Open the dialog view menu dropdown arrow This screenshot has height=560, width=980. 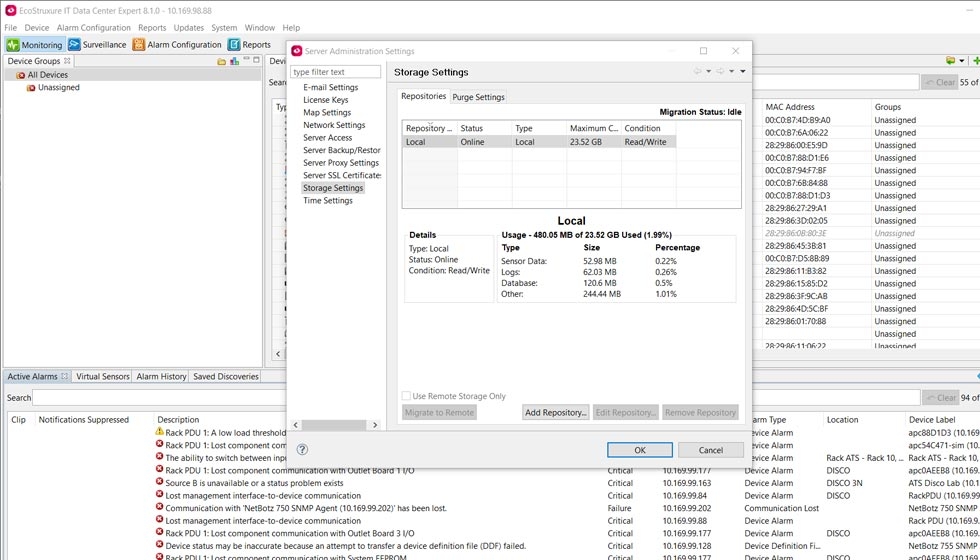pos(742,72)
